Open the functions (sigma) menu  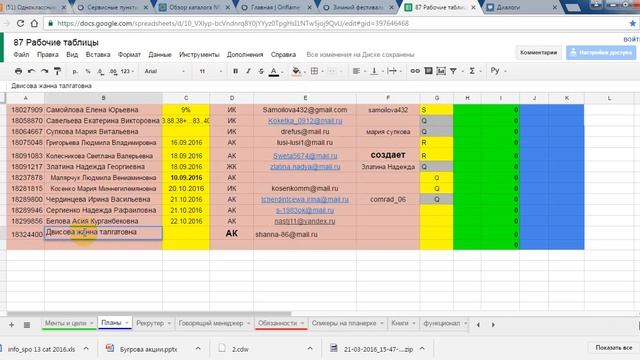tap(472, 71)
